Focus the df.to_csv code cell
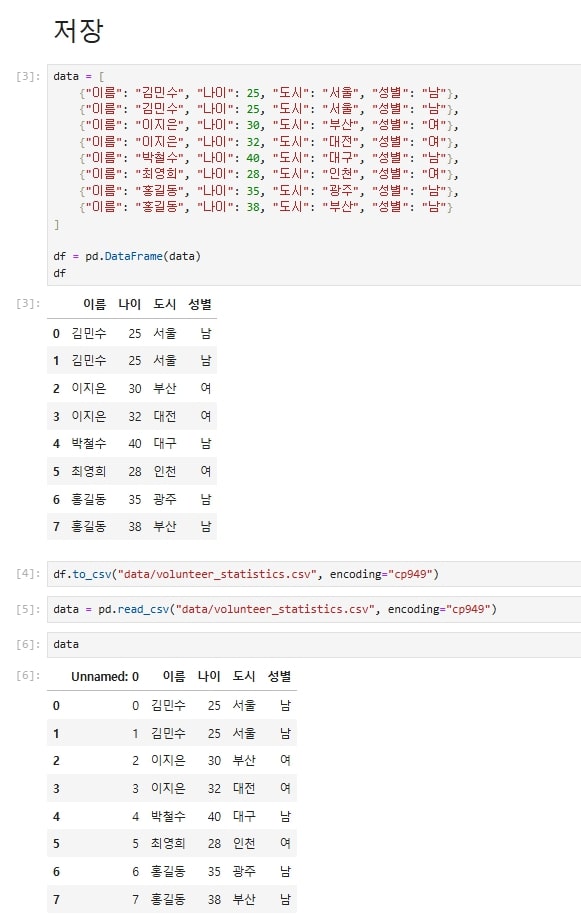The width and height of the screenshot is (581, 922). (314, 574)
